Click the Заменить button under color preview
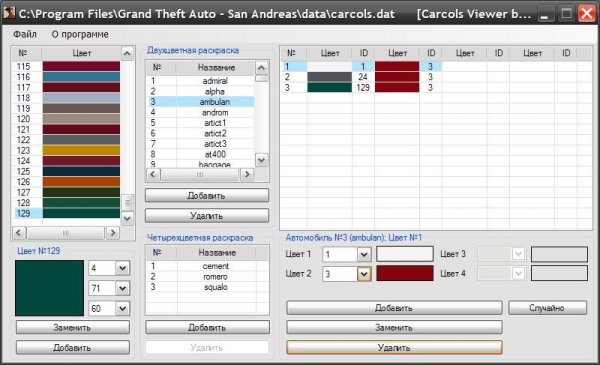This screenshot has width=600, height=365. [x=73, y=328]
